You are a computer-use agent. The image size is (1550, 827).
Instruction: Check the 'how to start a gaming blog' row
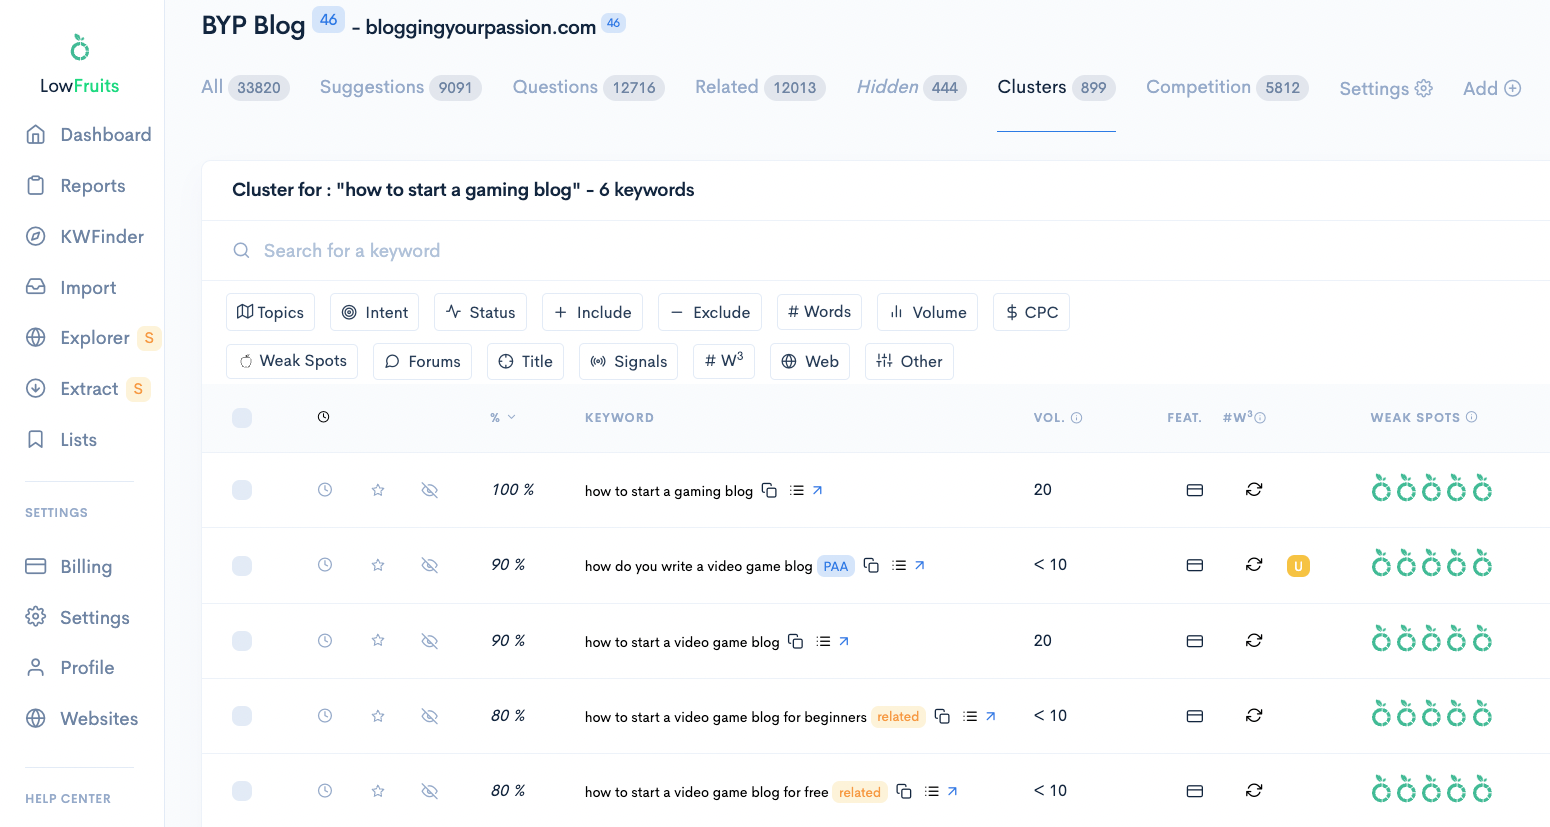point(242,490)
